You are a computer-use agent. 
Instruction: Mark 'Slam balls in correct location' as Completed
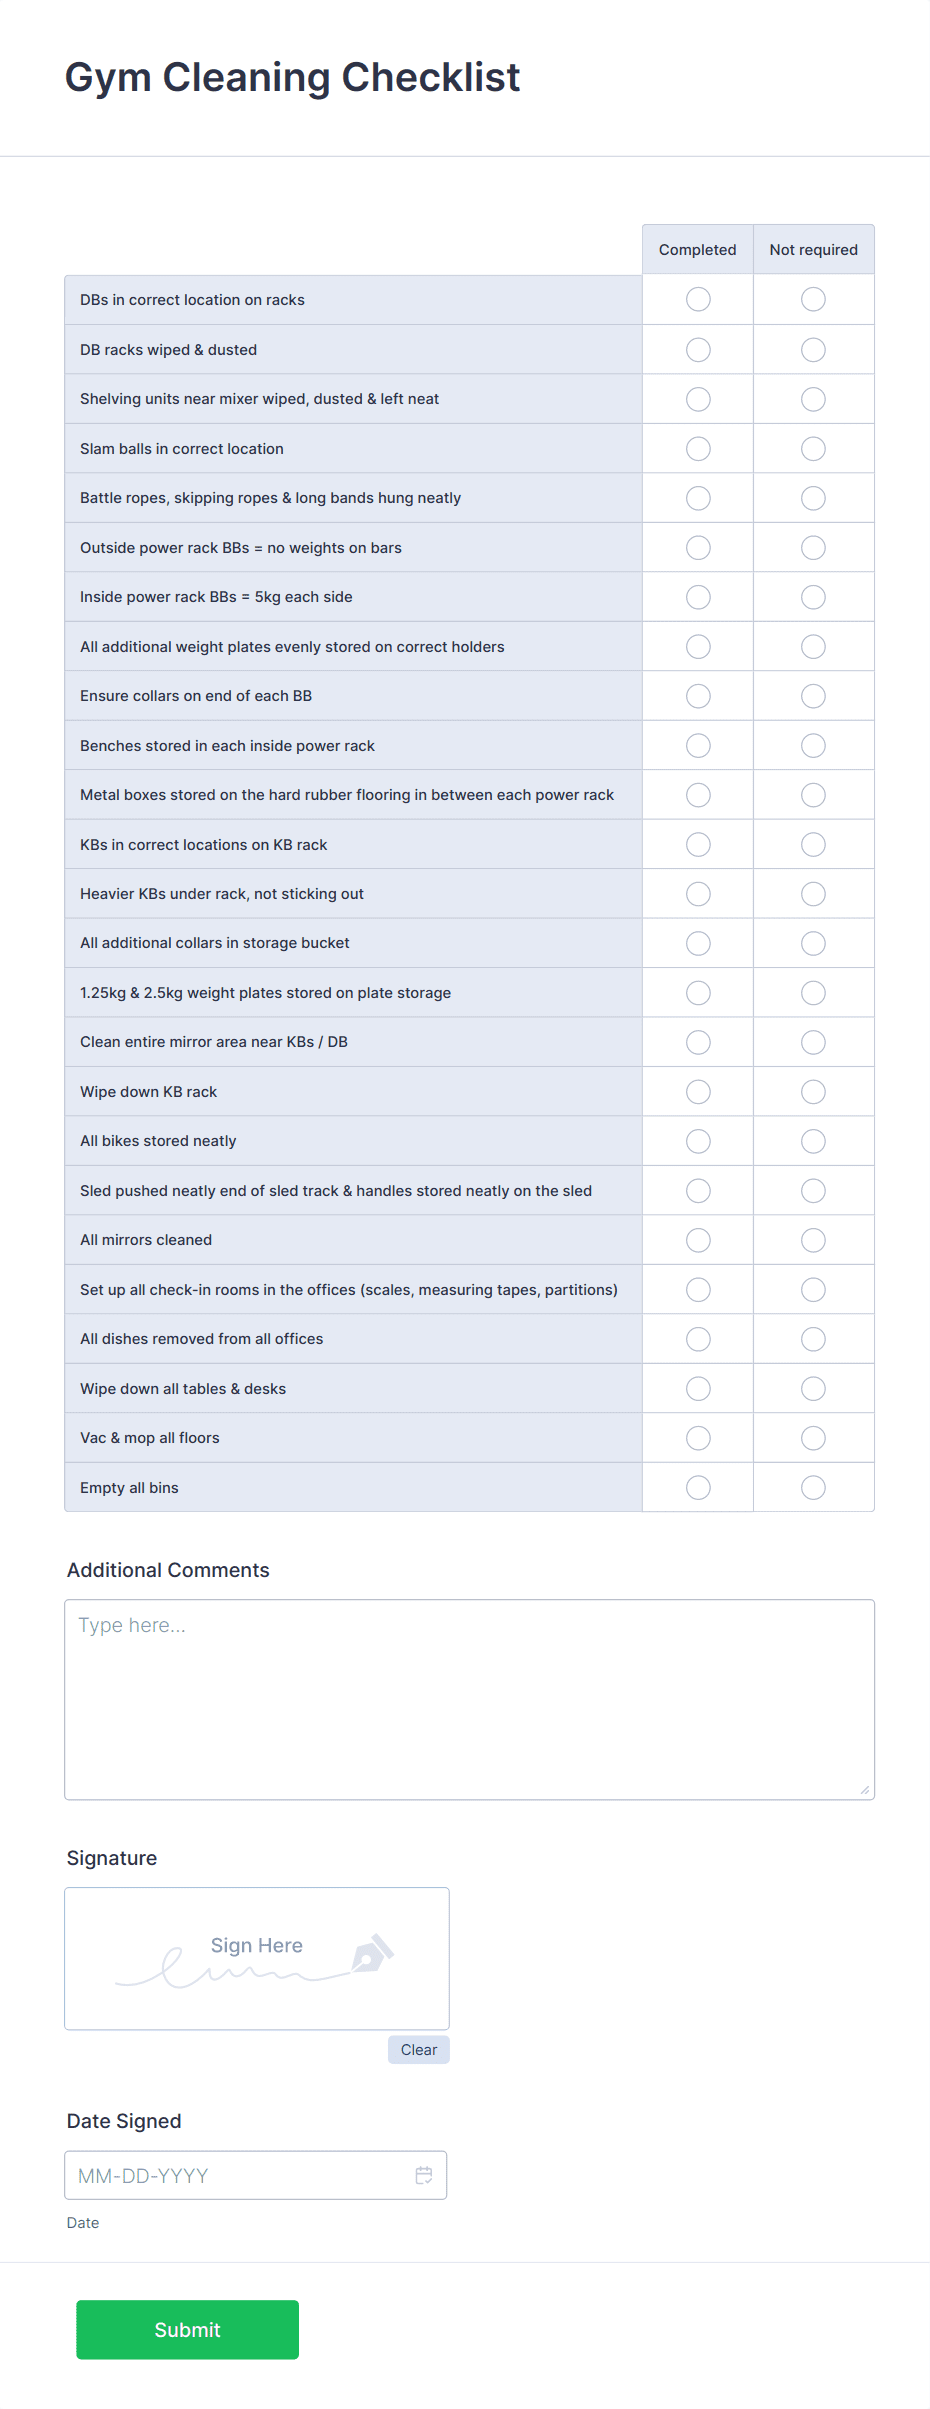pyautogui.click(x=697, y=448)
